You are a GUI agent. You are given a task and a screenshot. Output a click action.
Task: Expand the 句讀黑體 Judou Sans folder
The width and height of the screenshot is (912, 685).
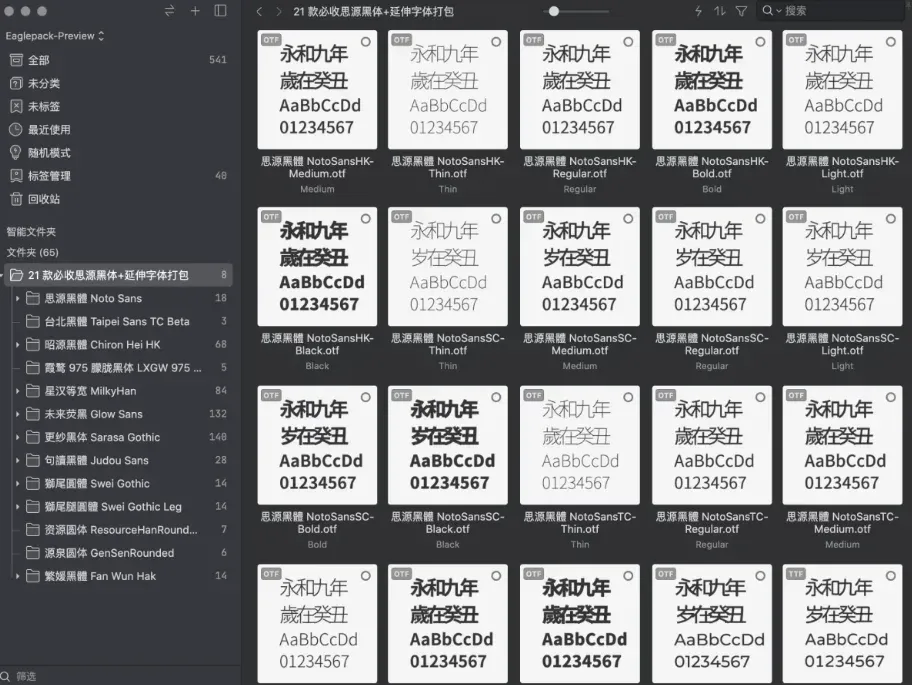point(17,461)
